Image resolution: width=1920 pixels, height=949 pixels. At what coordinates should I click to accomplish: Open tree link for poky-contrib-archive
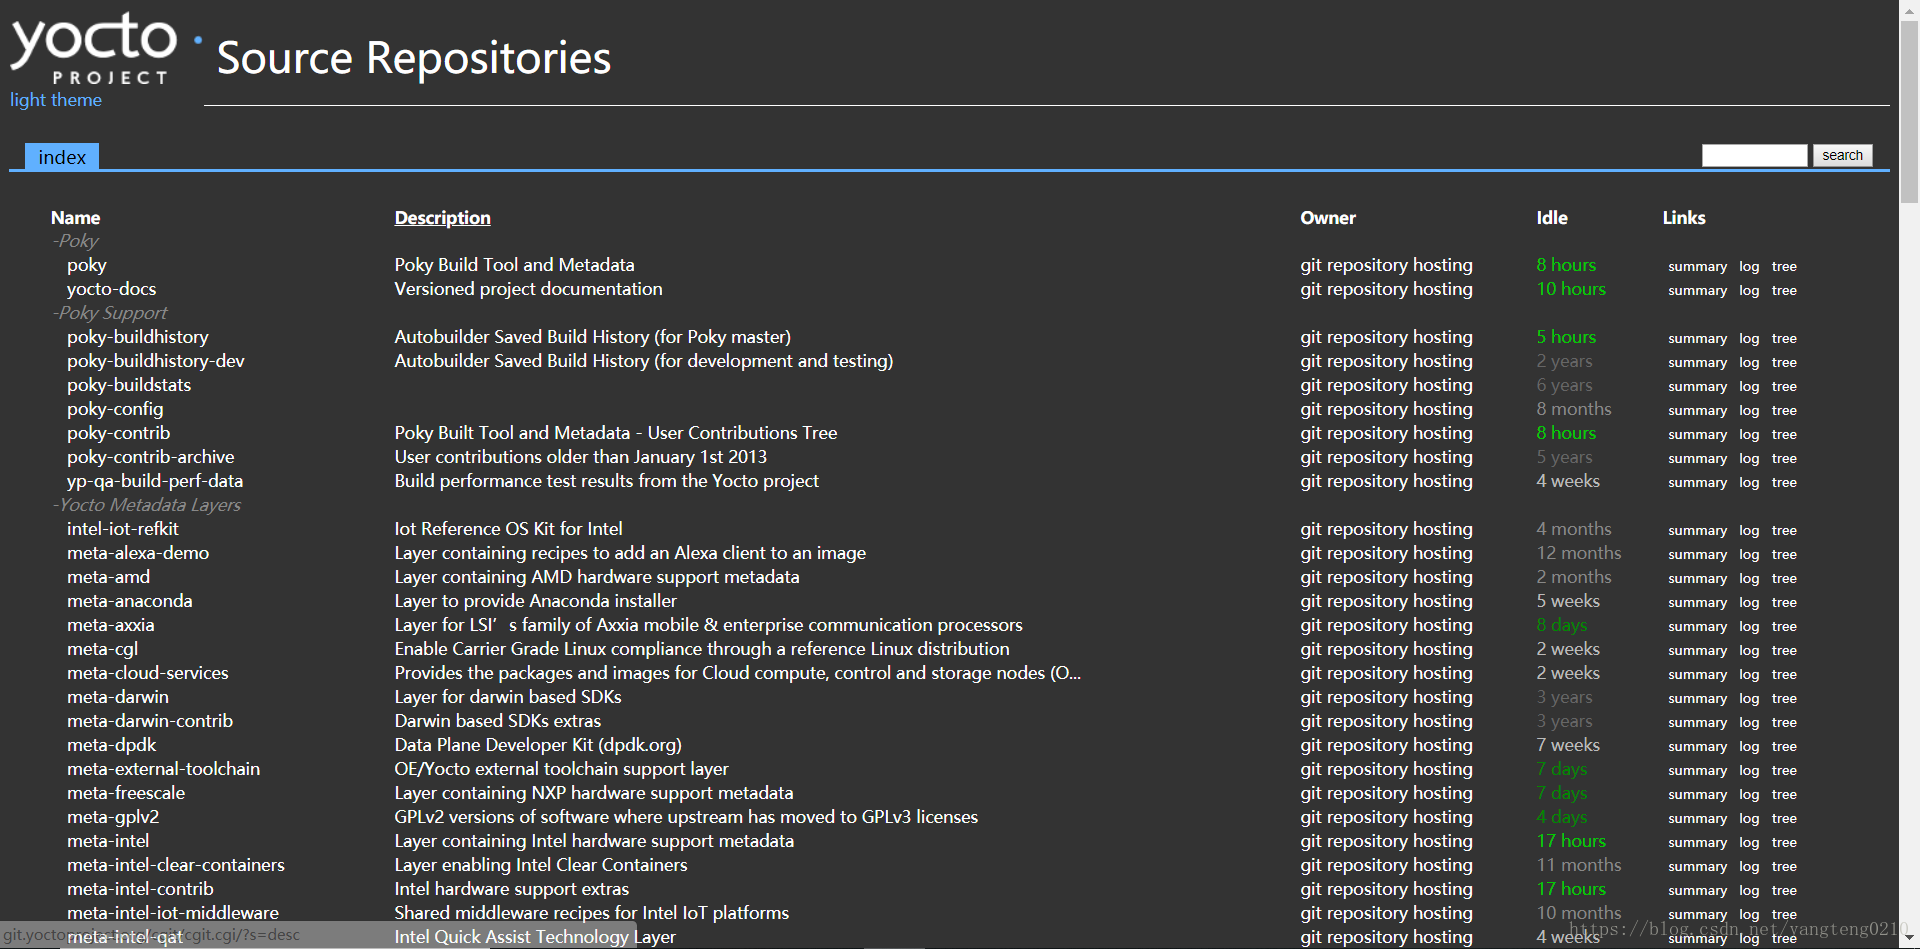click(1784, 459)
